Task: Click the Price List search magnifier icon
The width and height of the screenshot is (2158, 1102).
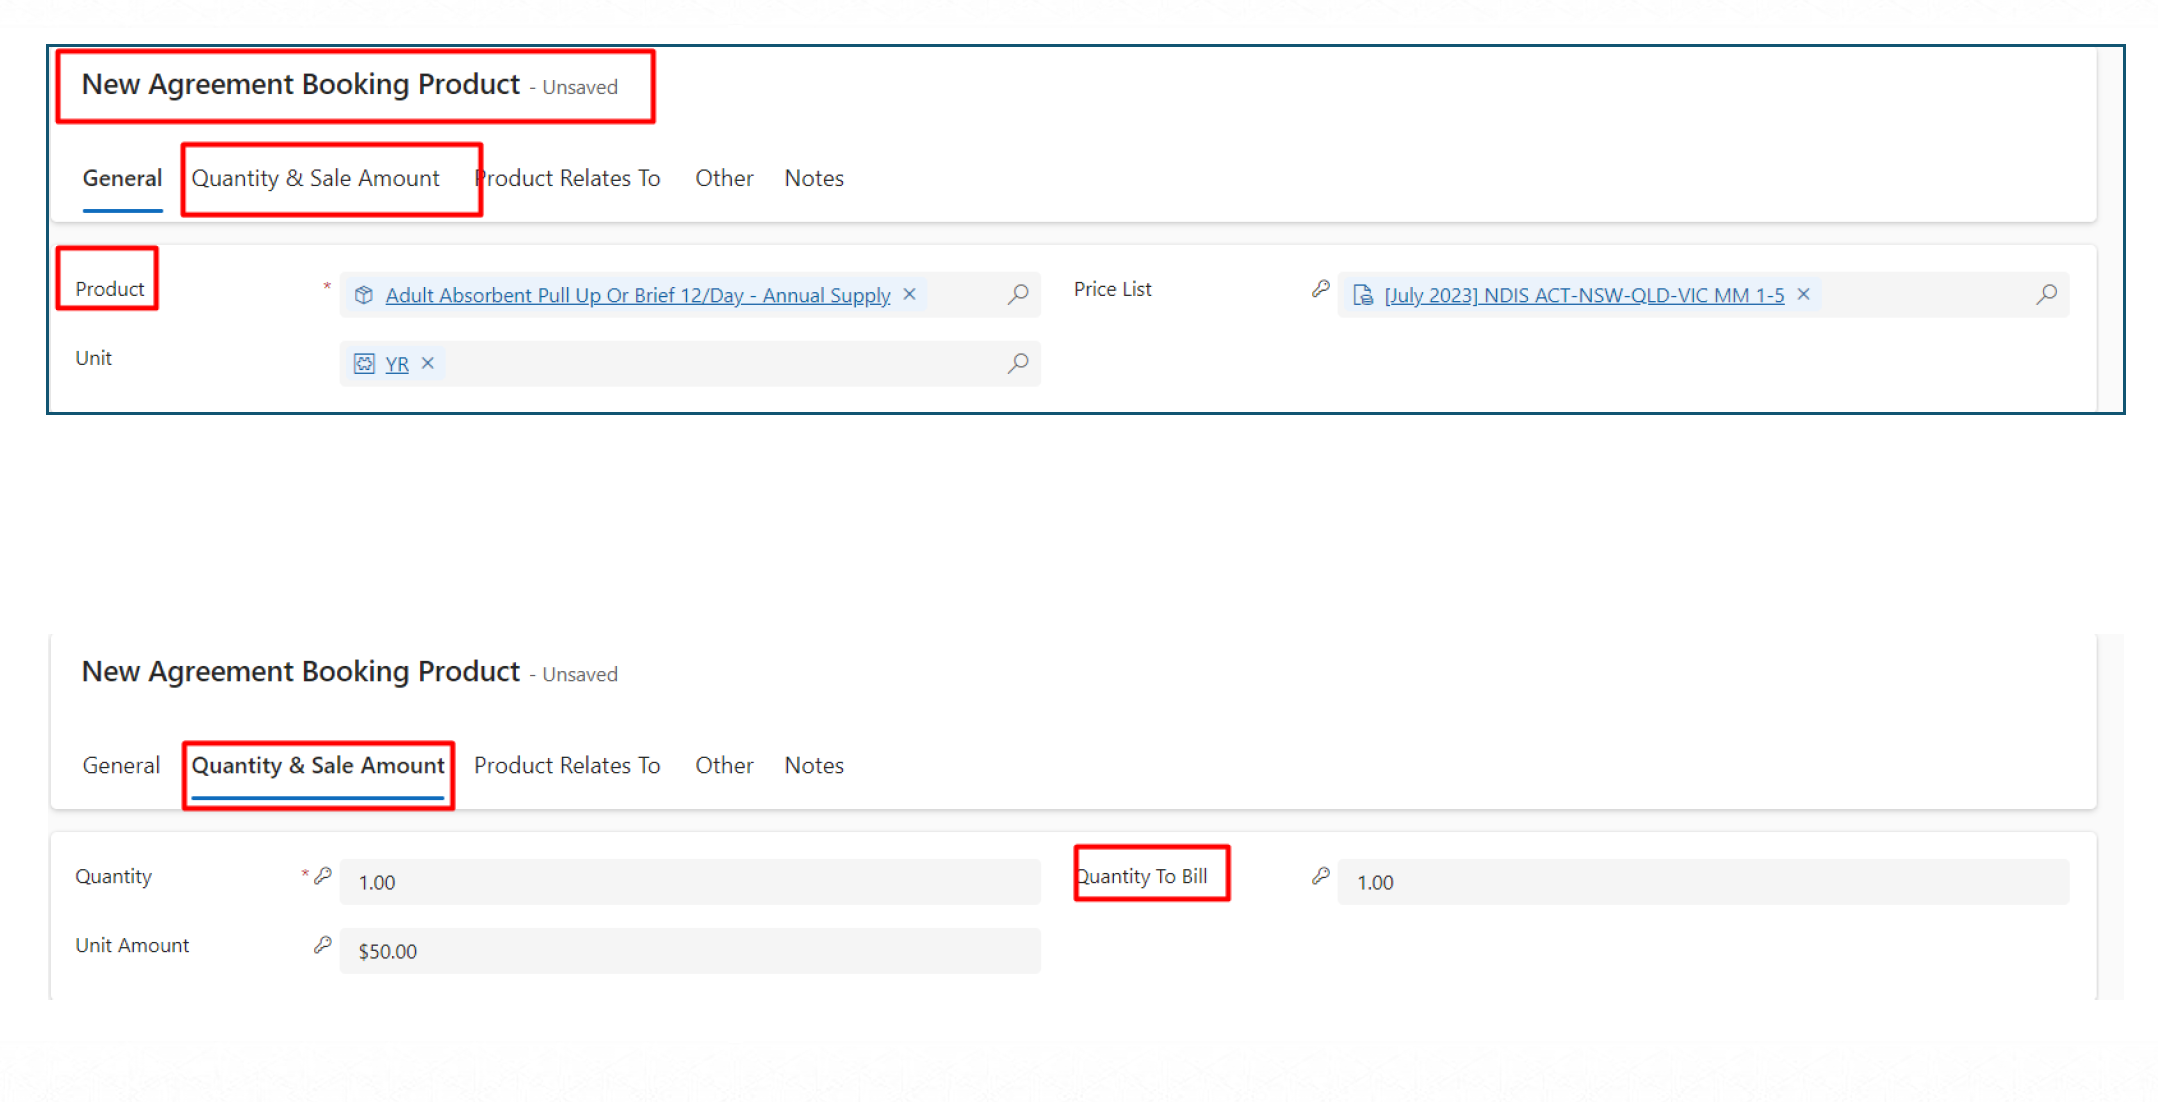Action: [2046, 294]
